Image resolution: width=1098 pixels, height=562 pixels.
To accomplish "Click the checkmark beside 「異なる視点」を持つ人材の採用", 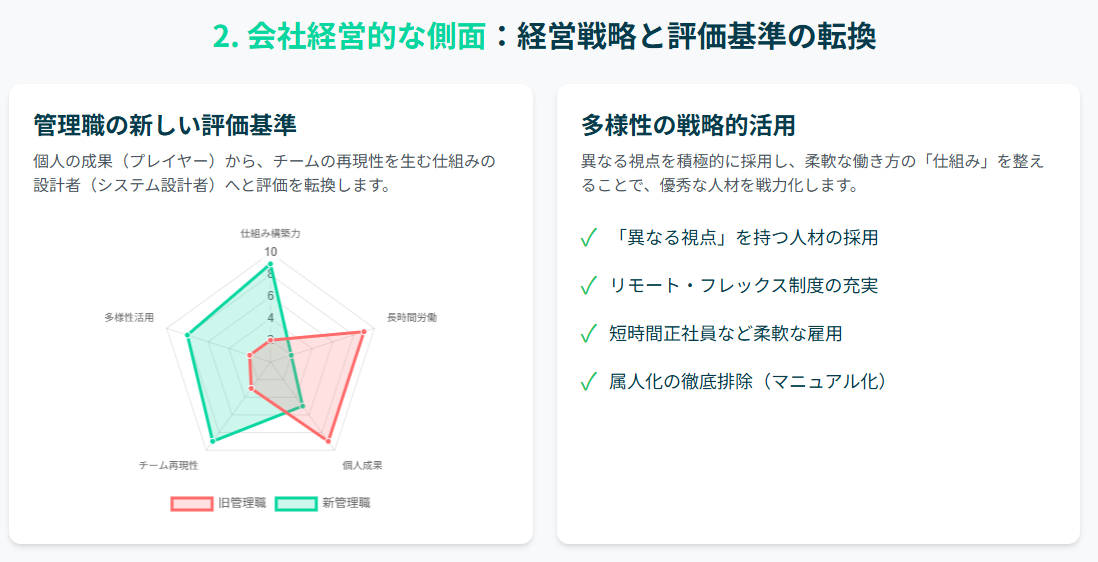I will point(589,238).
